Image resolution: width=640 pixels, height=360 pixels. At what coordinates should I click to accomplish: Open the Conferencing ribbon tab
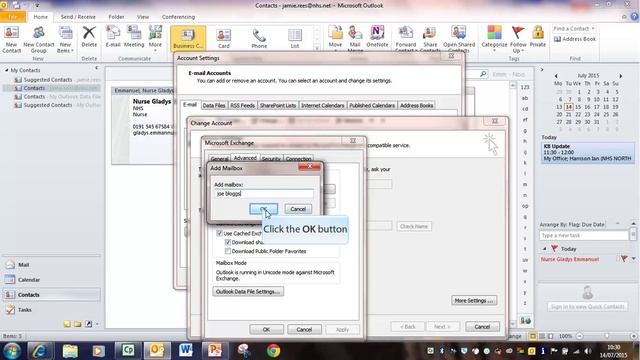click(x=178, y=17)
